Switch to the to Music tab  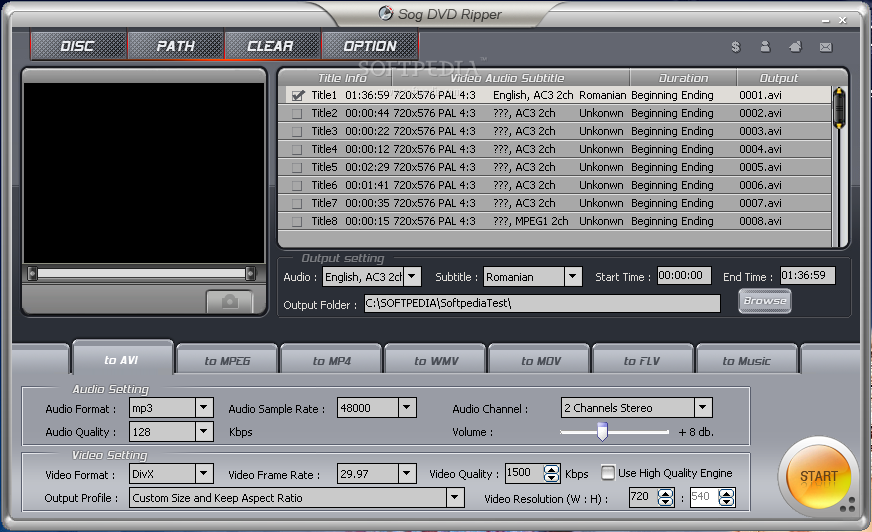[746, 361]
